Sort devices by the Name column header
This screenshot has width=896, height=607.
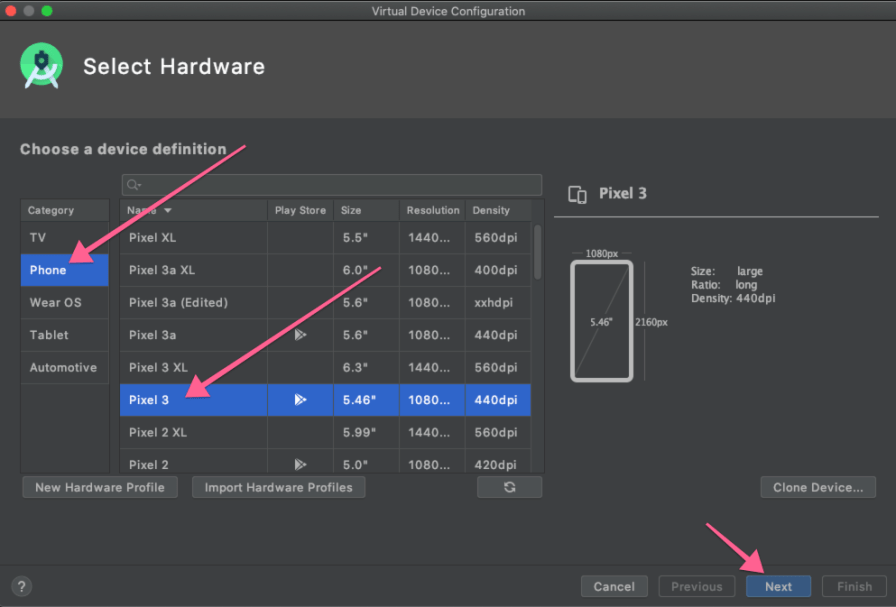click(150, 210)
